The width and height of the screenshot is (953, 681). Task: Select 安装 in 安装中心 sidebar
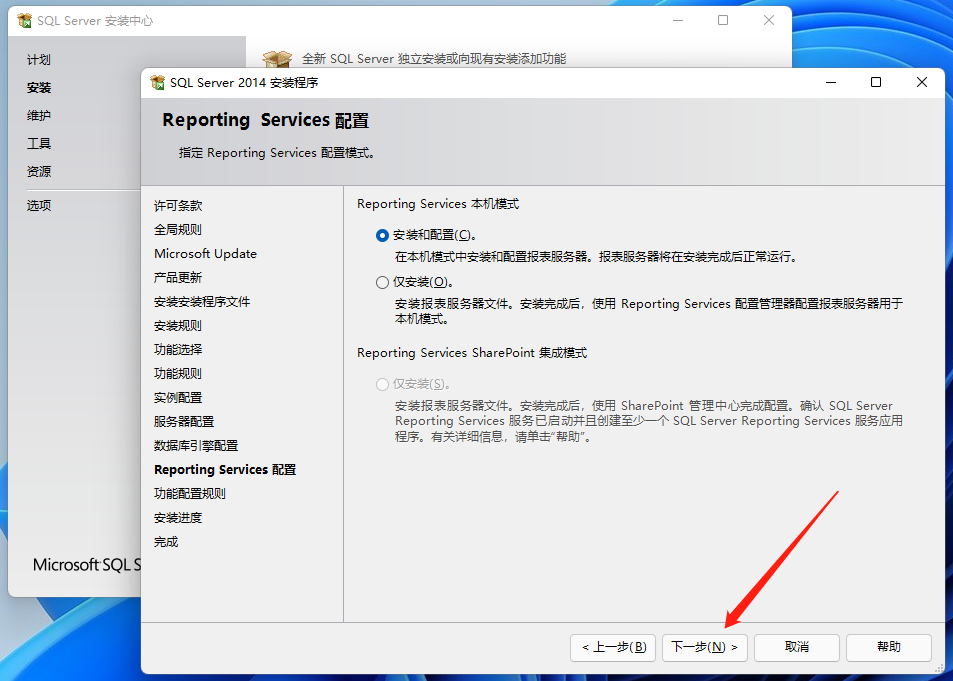(x=39, y=88)
